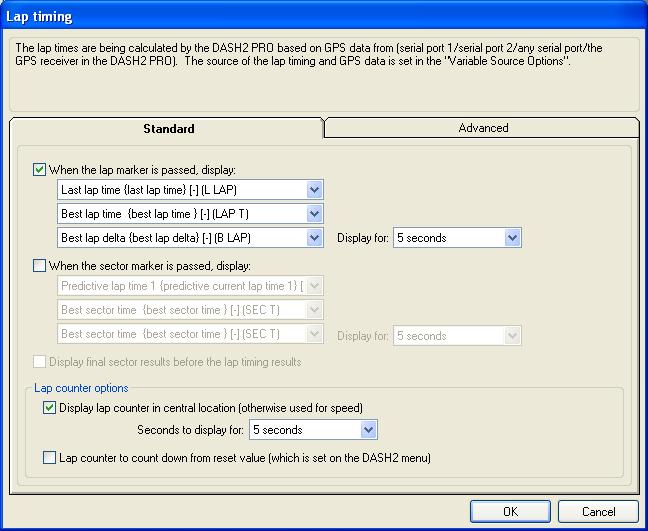Image resolution: width=648 pixels, height=531 pixels.
Task: Switch to the Advanced tab
Action: (x=483, y=128)
